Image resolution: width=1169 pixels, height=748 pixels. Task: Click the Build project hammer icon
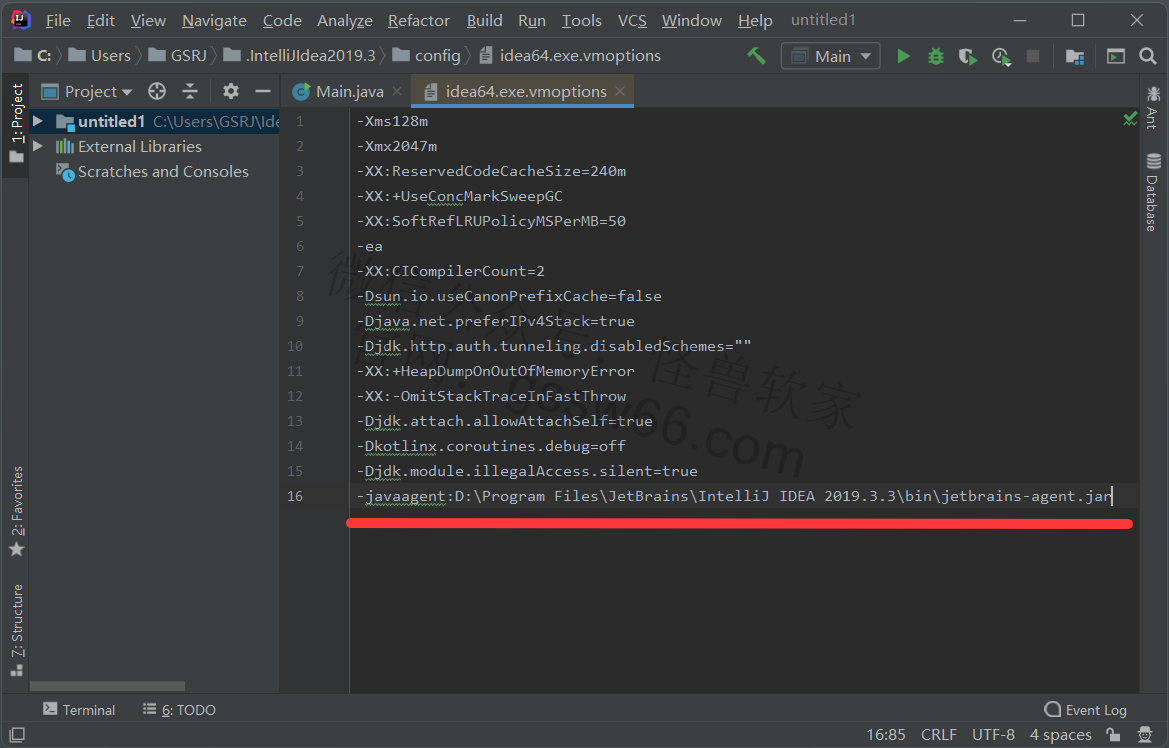[756, 56]
